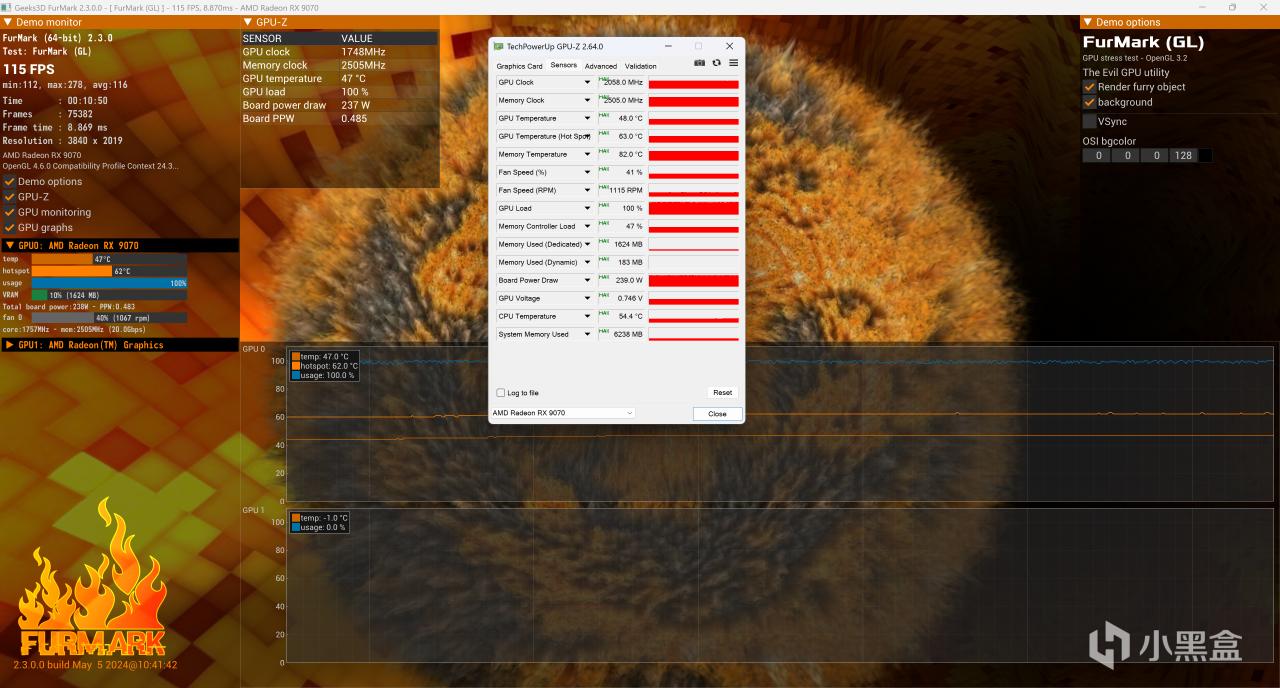Click the GPU Clock 2058.0 MHz value
Screen dimensions: 1280x688
pyautogui.click(x=624, y=83)
